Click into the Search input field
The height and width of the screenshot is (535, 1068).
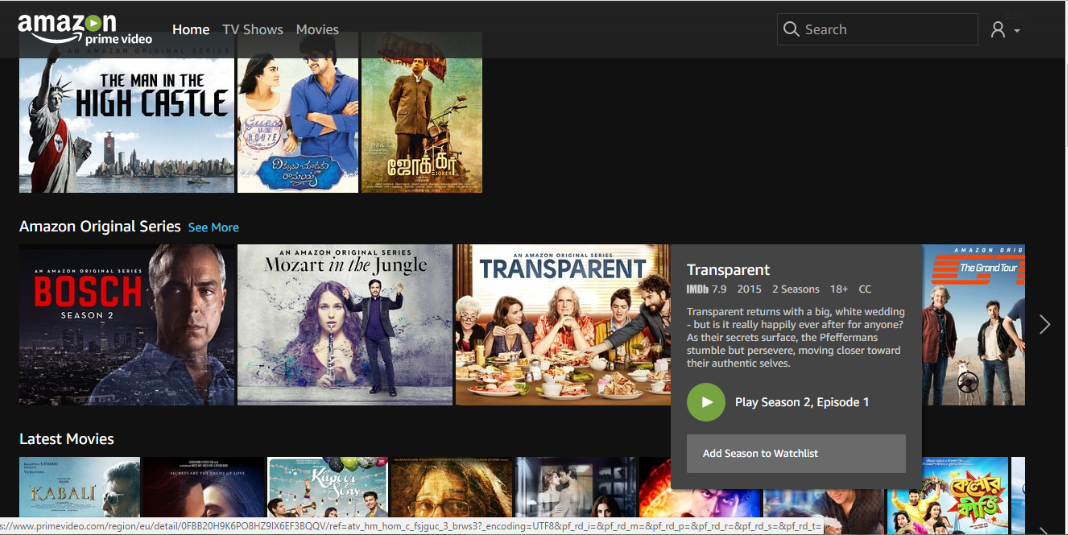(x=877, y=29)
